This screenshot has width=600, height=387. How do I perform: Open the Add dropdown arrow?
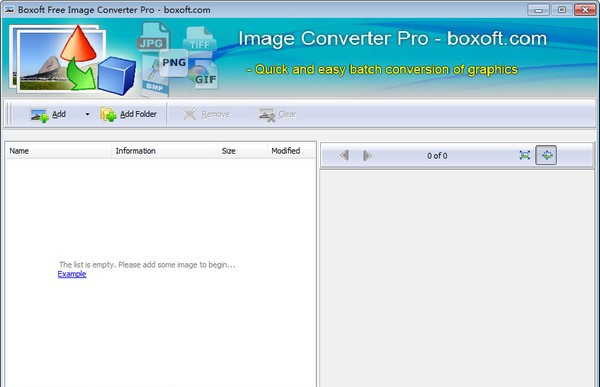(x=87, y=114)
